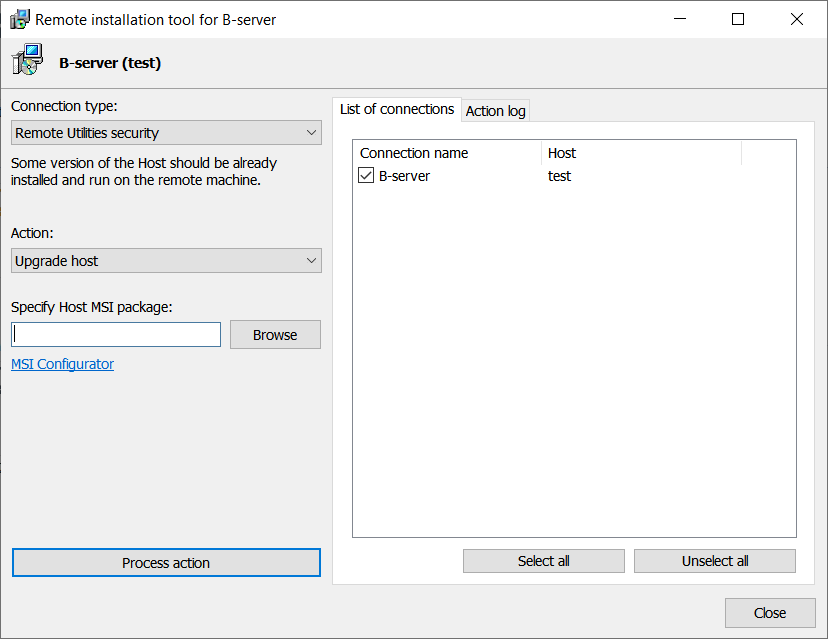Click the Close button at bottom right
The image size is (828, 639).
[770, 613]
